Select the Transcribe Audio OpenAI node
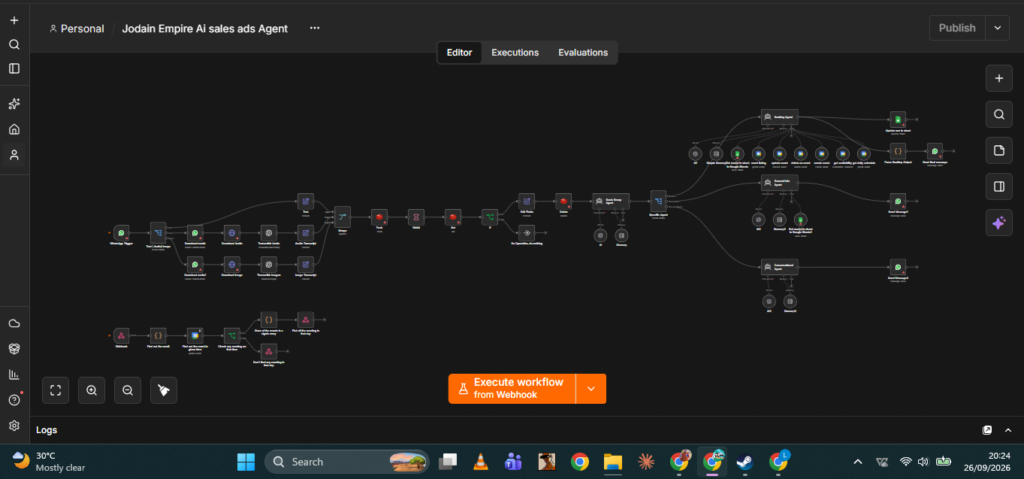 point(268,232)
